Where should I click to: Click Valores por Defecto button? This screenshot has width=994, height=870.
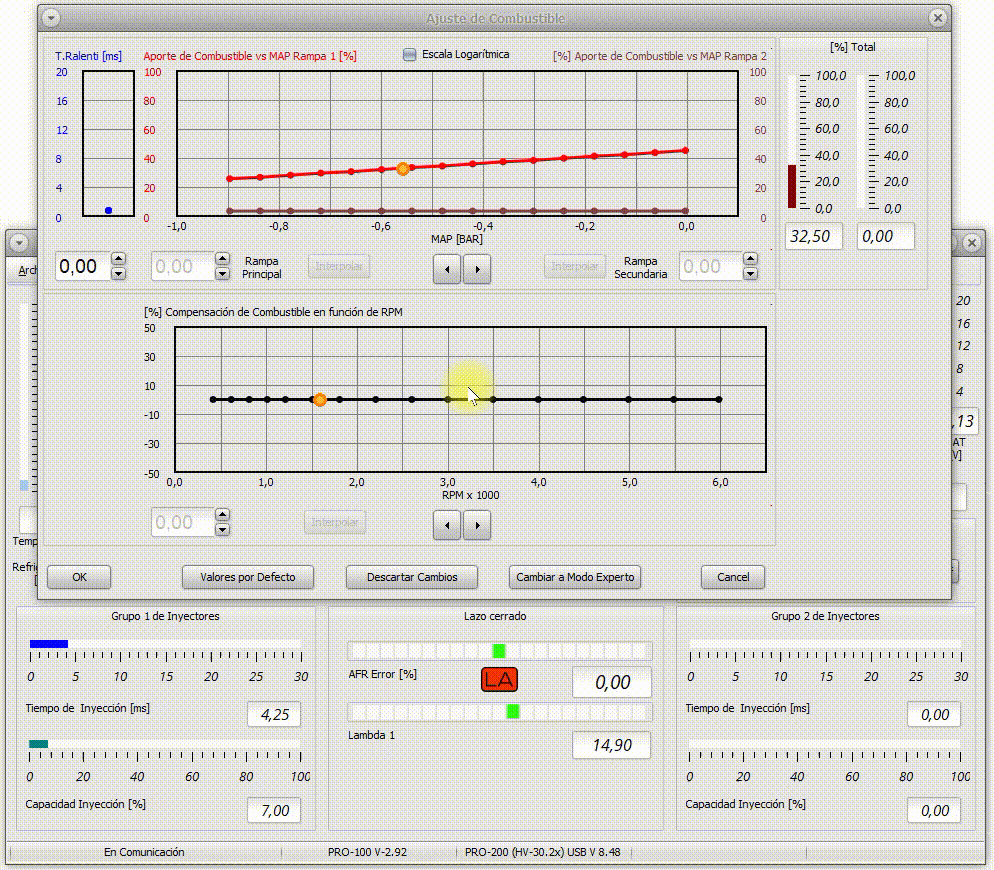(x=248, y=577)
